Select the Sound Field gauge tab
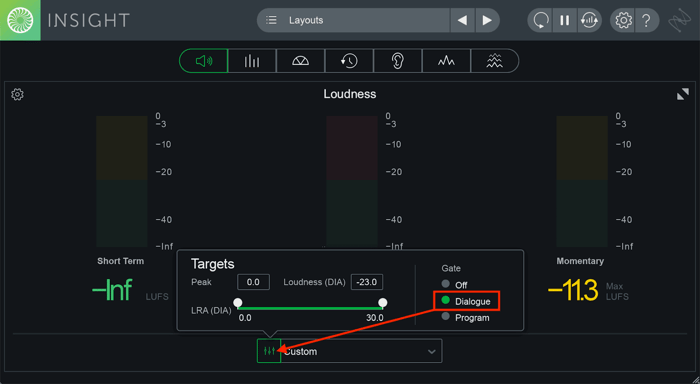Image resolution: width=700 pixels, height=384 pixels. tap(300, 61)
